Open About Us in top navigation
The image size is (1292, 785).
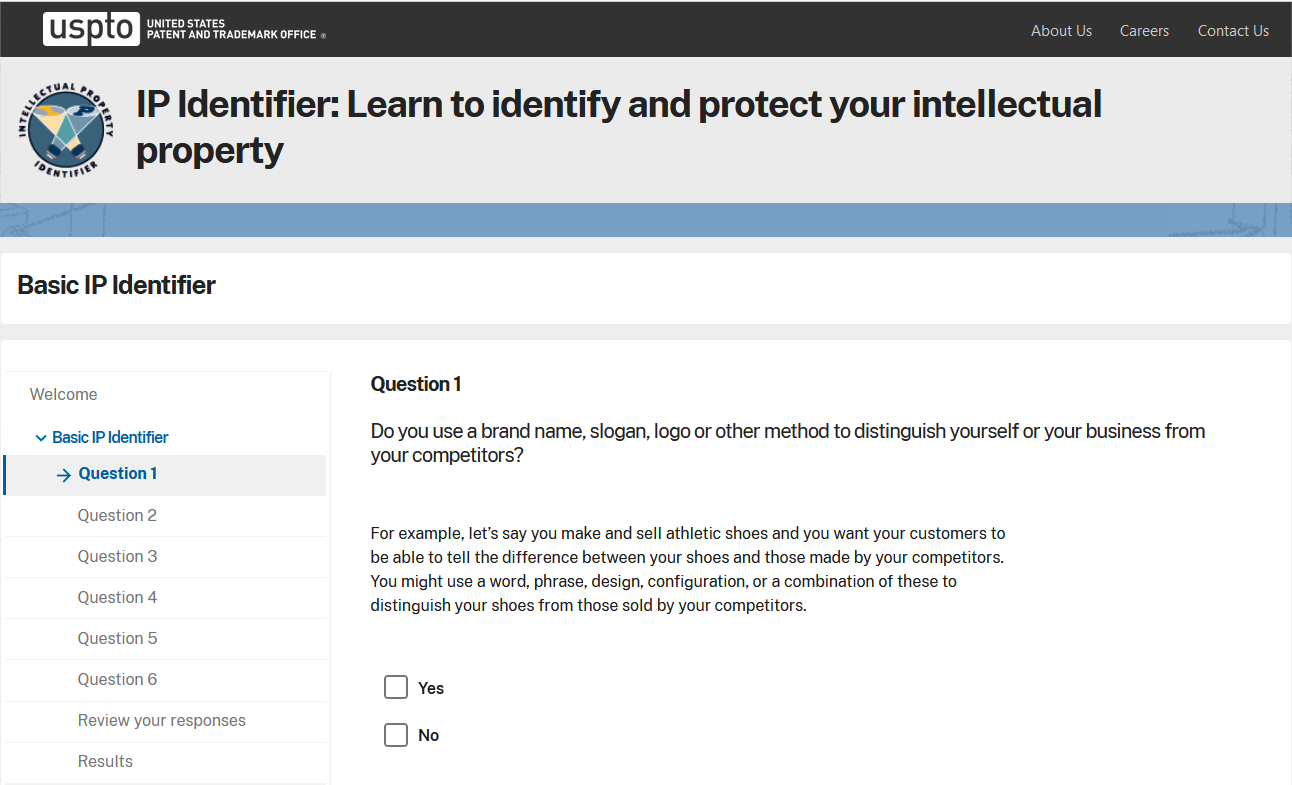tap(1061, 31)
